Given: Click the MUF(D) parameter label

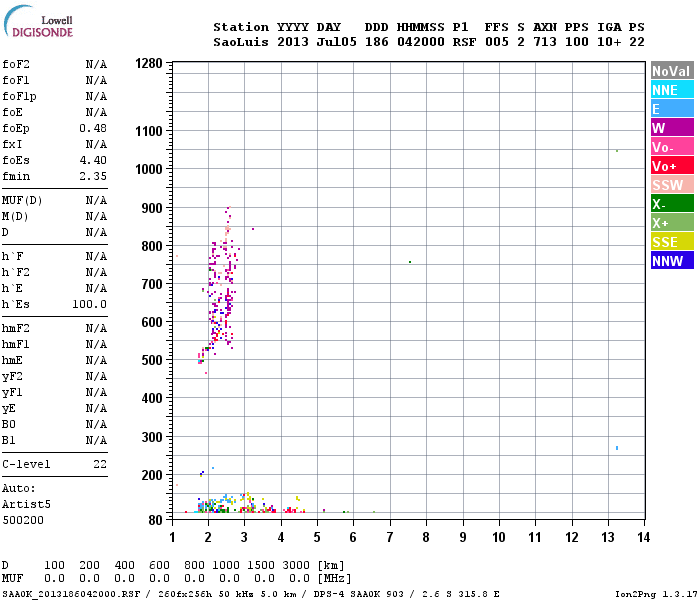Looking at the screenshot, I should click(x=22, y=200).
